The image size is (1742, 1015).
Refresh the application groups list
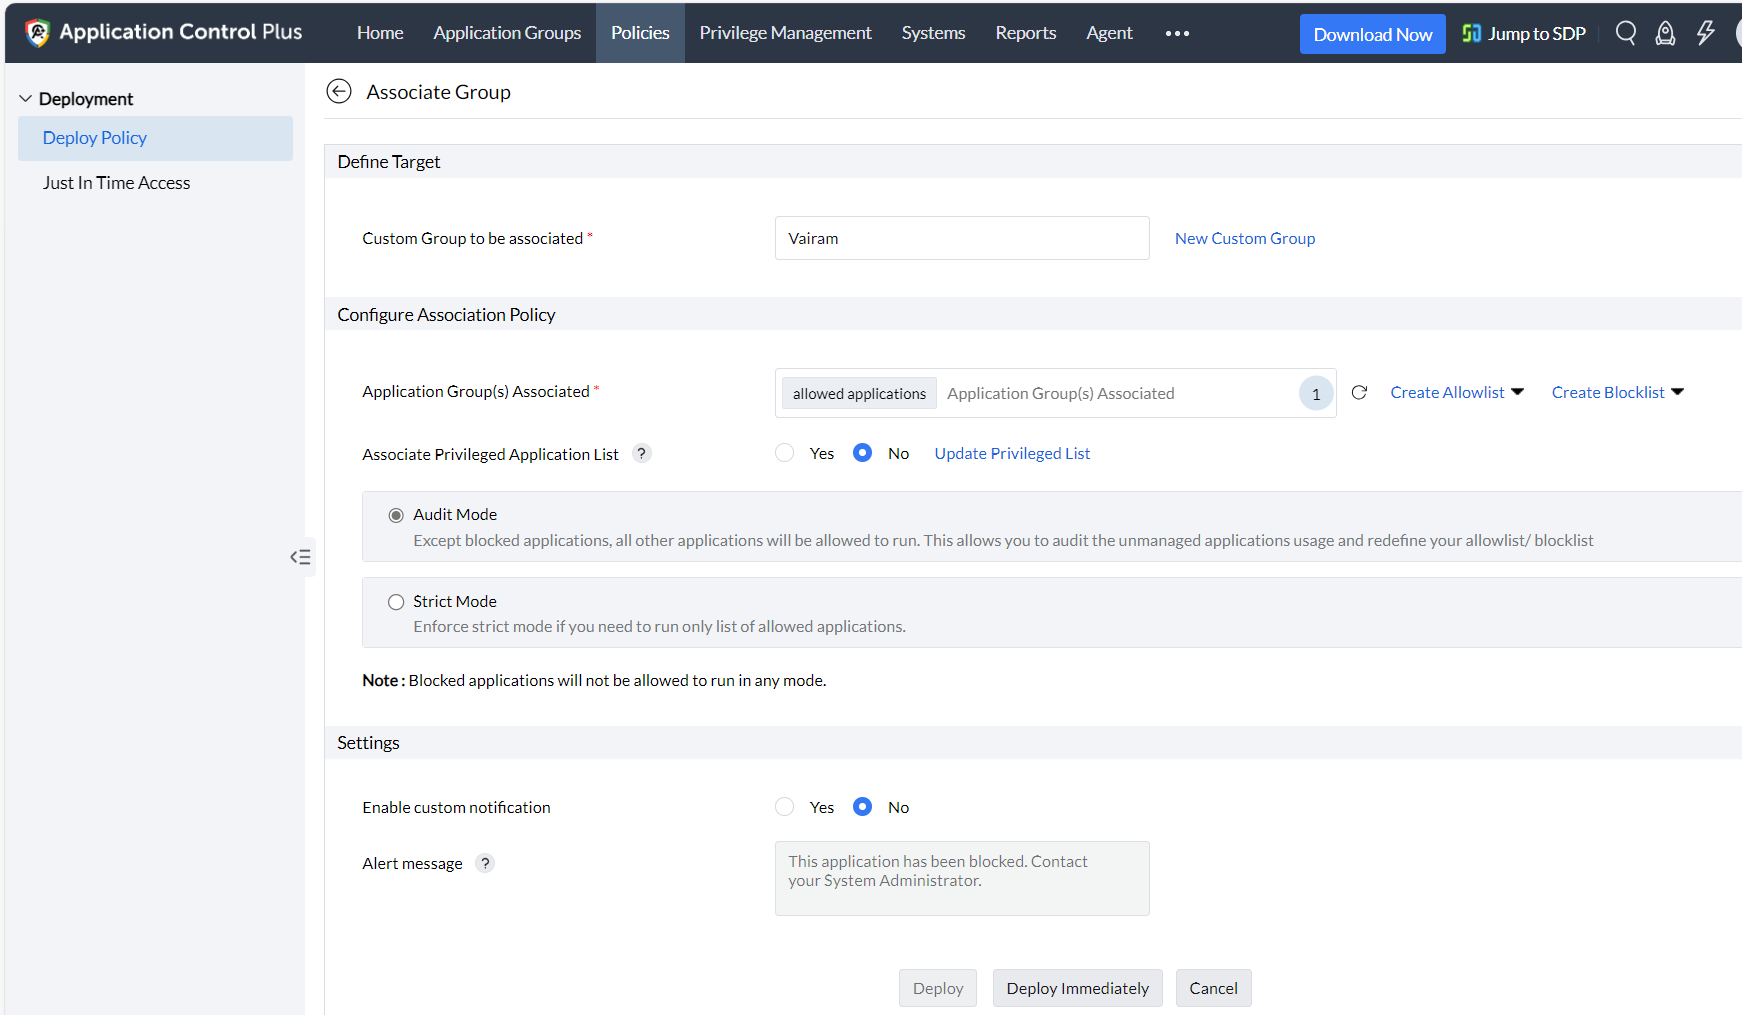1359,393
